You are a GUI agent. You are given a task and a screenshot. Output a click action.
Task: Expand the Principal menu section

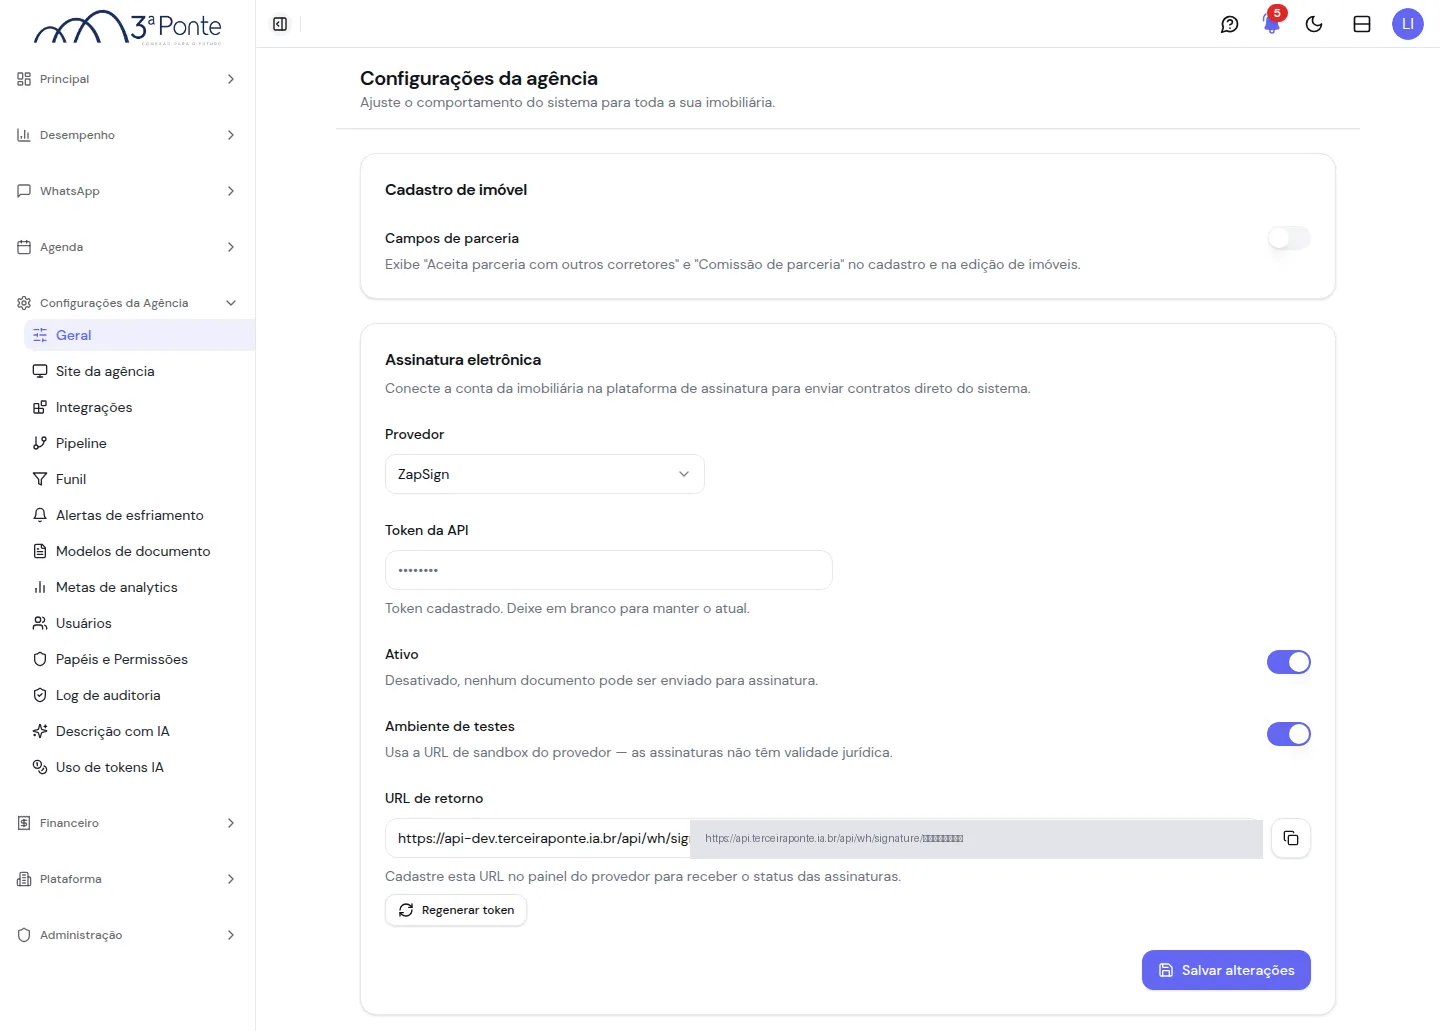[x=127, y=79]
